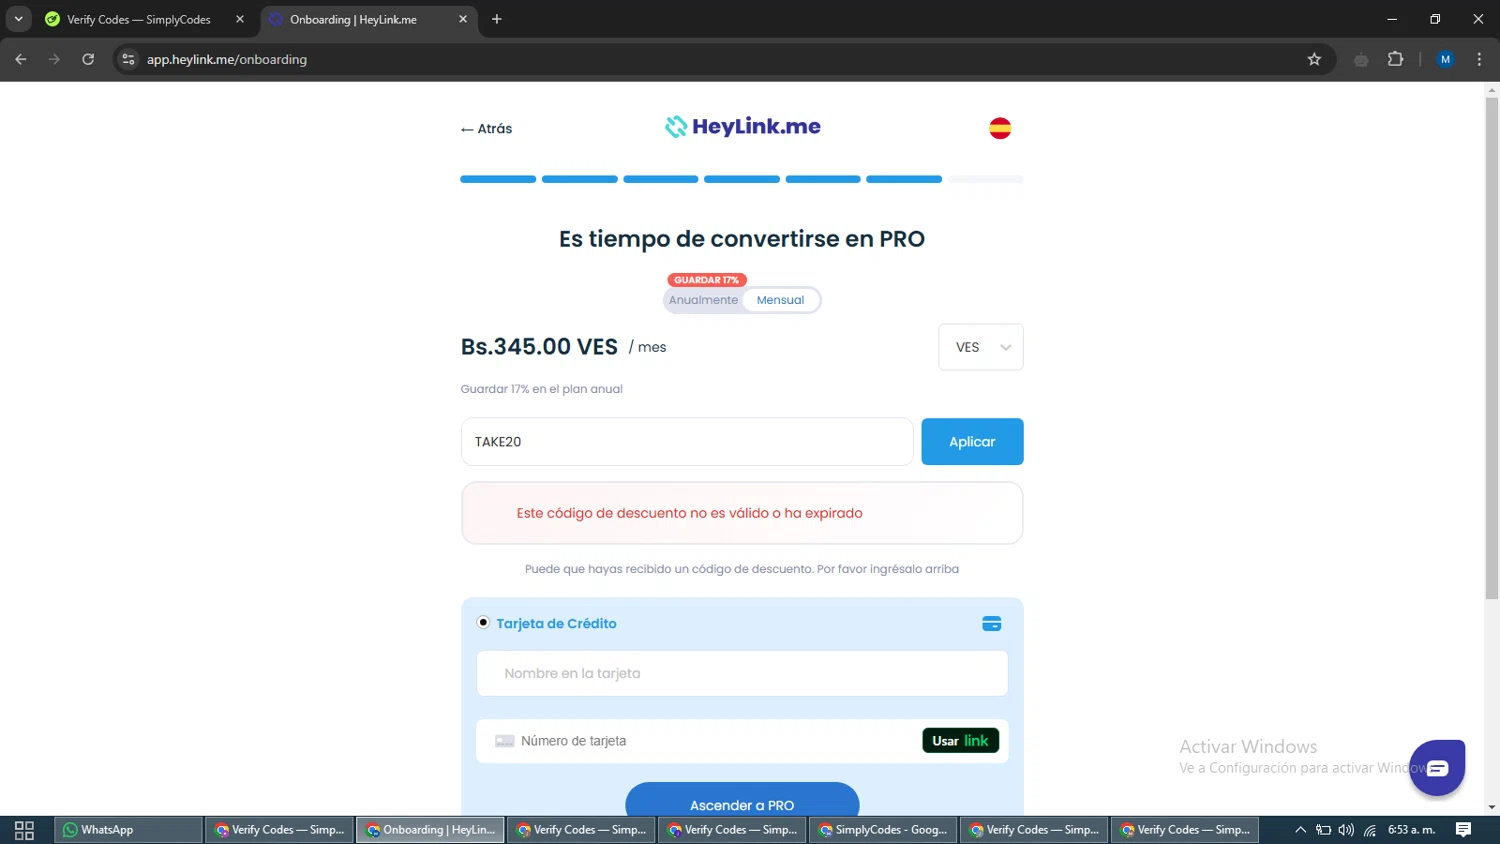Open the VES currency dropdown
This screenshot has height=844, width=1500.
(981, 347)
